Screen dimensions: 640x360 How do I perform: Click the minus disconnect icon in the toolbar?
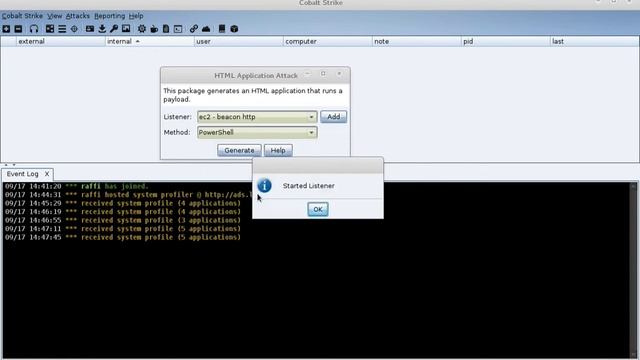coord(18,29)
